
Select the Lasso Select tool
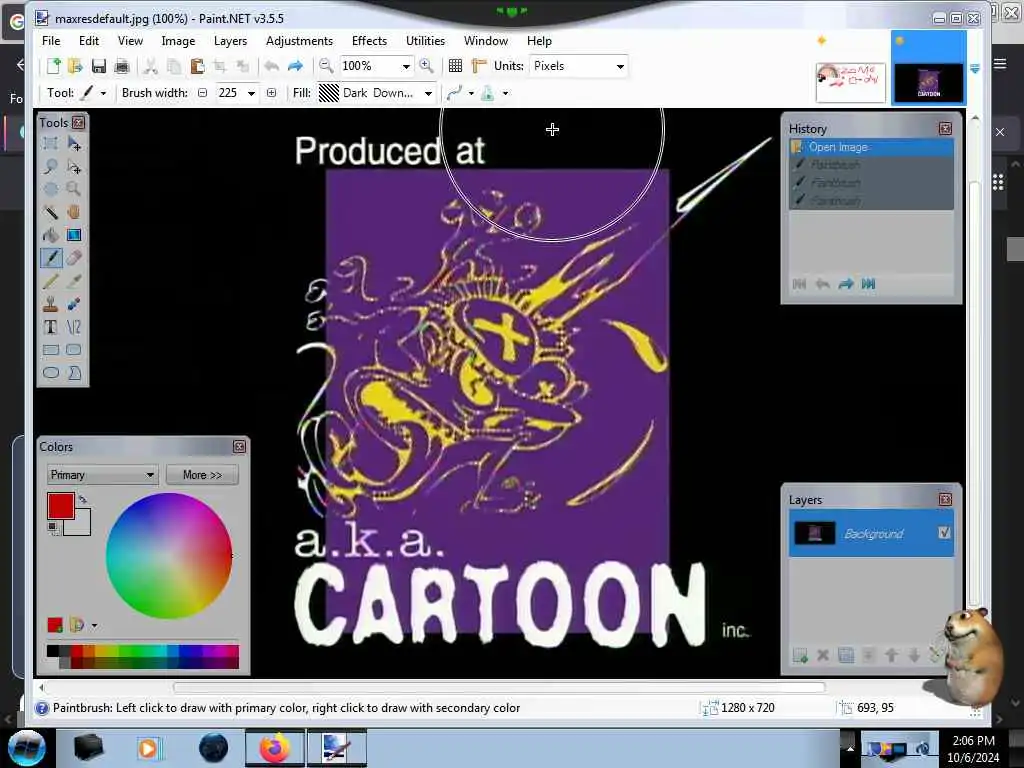click(x=50, y=167)
